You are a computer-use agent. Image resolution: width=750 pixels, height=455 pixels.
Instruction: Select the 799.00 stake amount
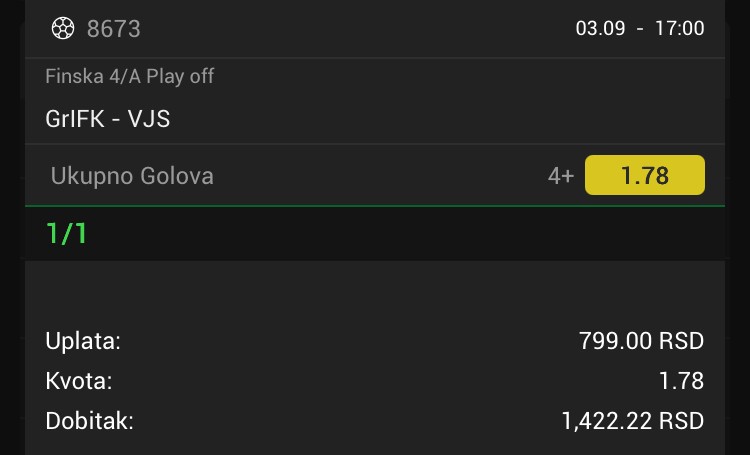616,341
